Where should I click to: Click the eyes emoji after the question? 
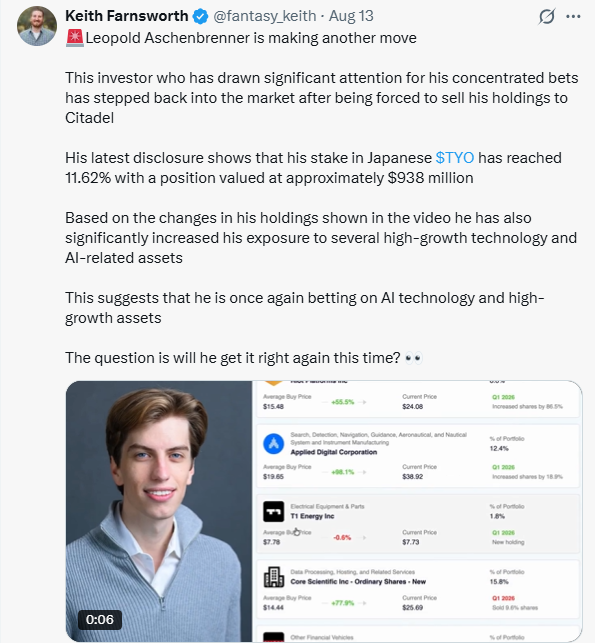(x=413, y=358)
